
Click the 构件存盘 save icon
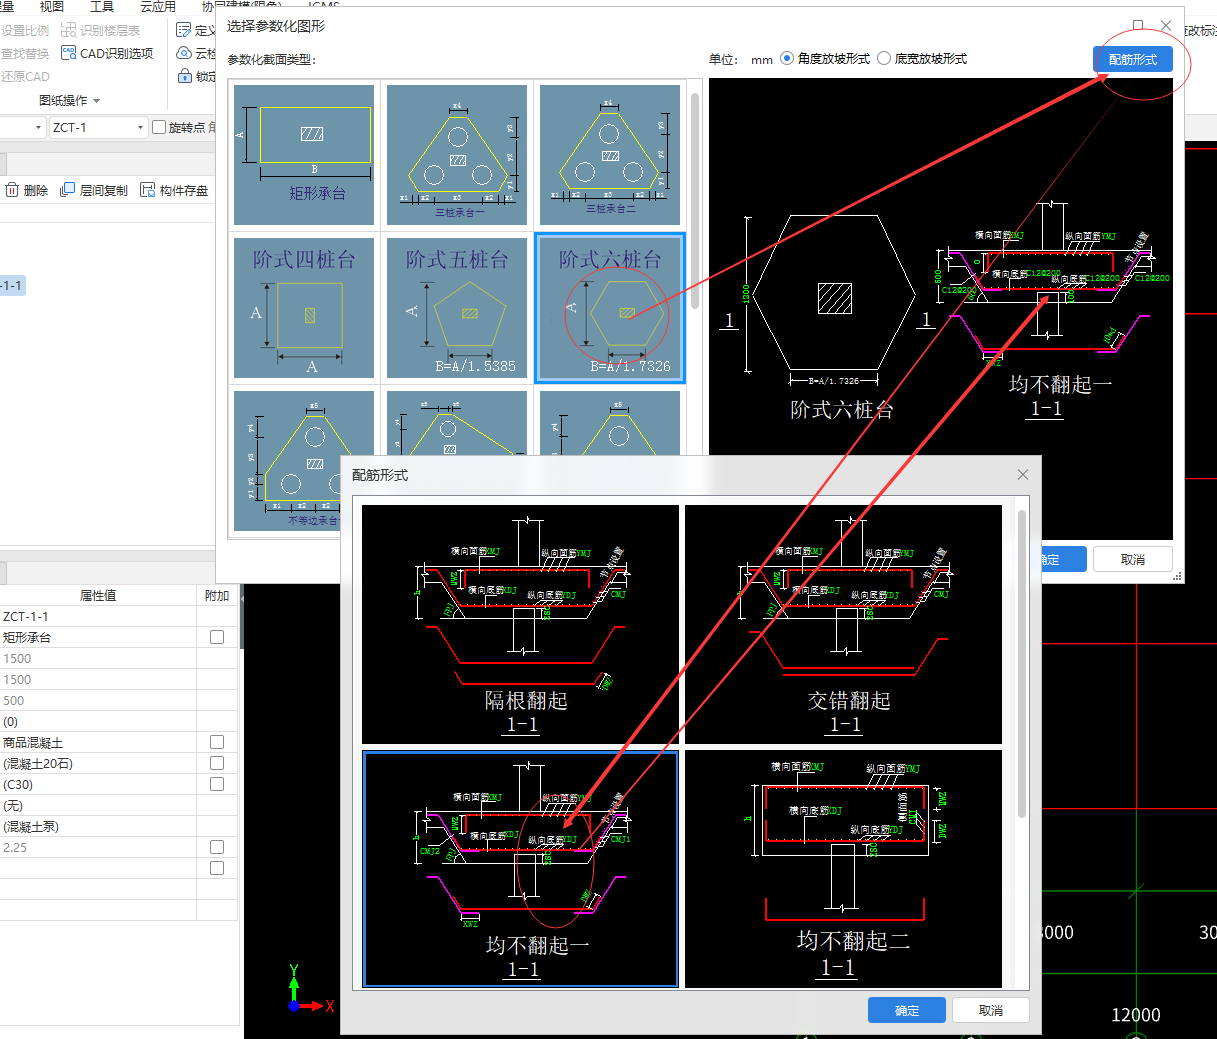pos(148,190)
